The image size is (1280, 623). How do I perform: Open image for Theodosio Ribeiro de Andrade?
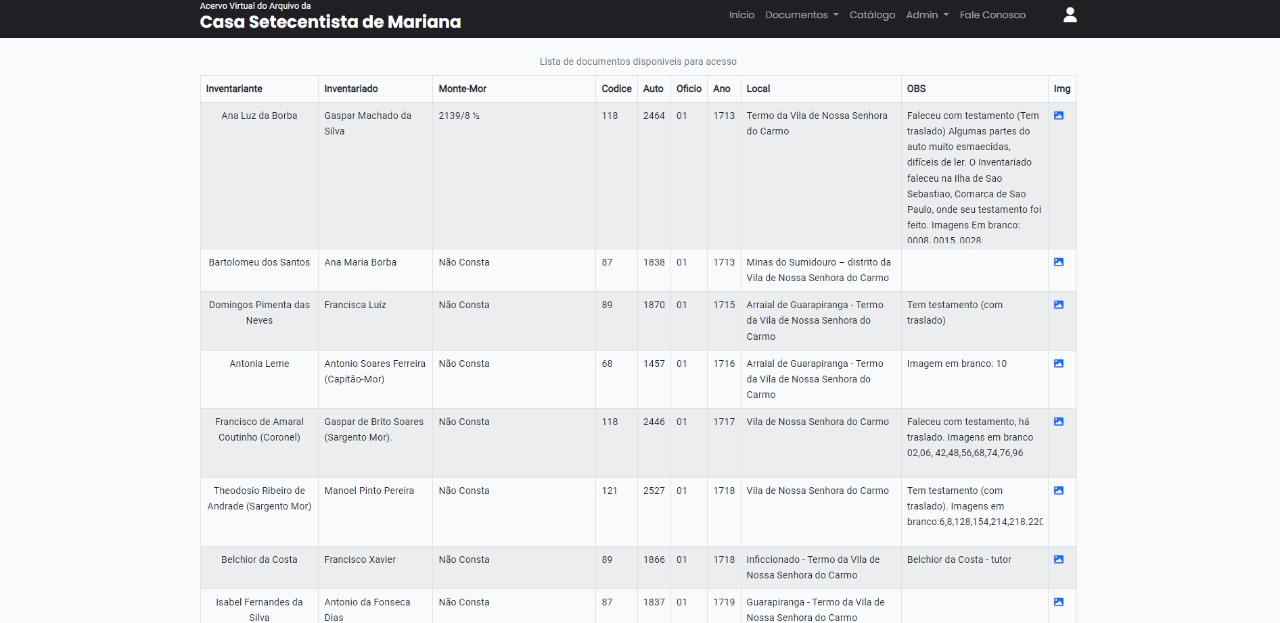1058,491
